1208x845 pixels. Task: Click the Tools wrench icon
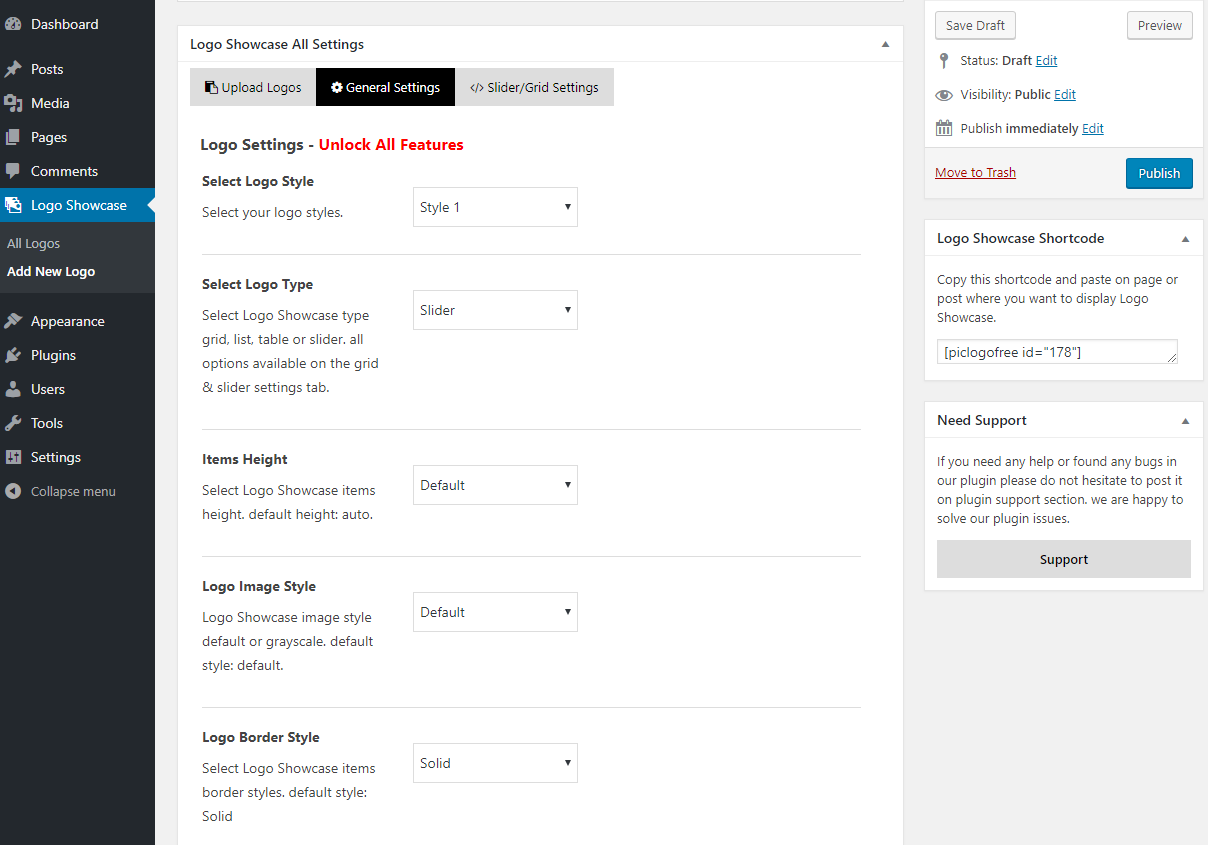tap(13, 423)
